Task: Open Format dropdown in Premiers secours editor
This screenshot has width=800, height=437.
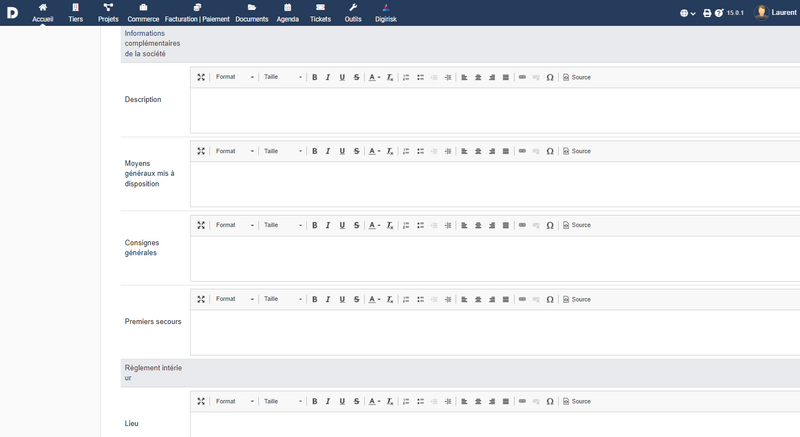Action: [x=235, y=299]
